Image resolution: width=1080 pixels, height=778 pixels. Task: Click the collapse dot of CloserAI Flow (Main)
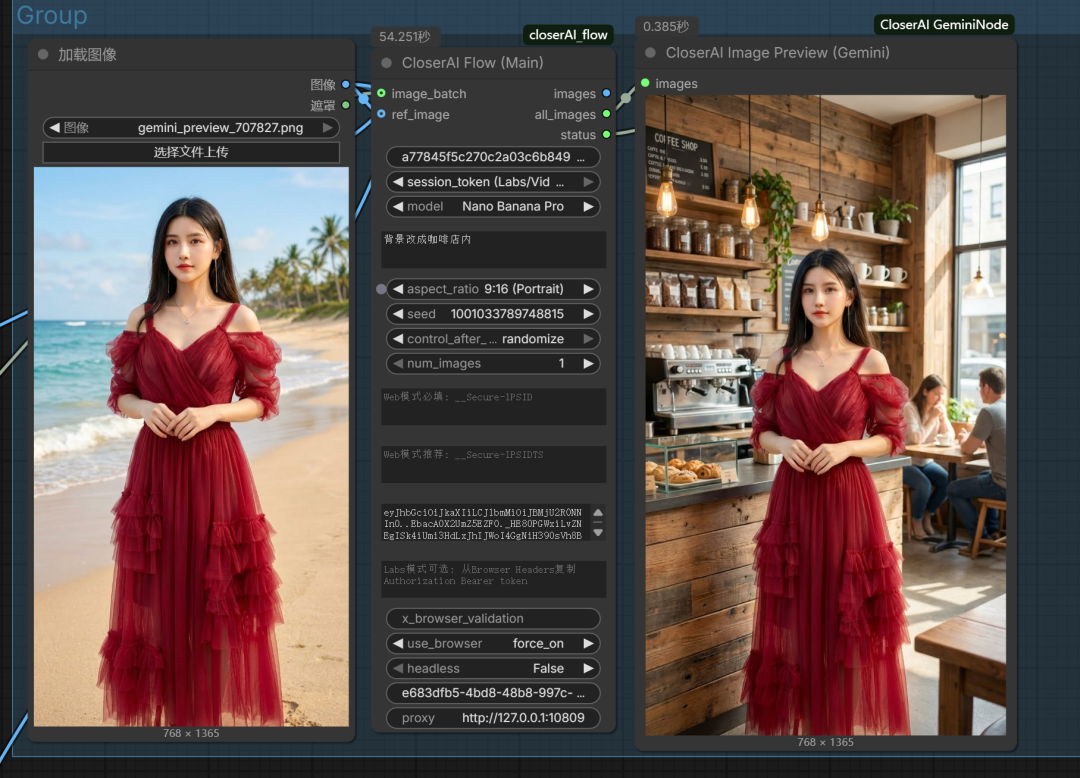[x=387, y=63]
